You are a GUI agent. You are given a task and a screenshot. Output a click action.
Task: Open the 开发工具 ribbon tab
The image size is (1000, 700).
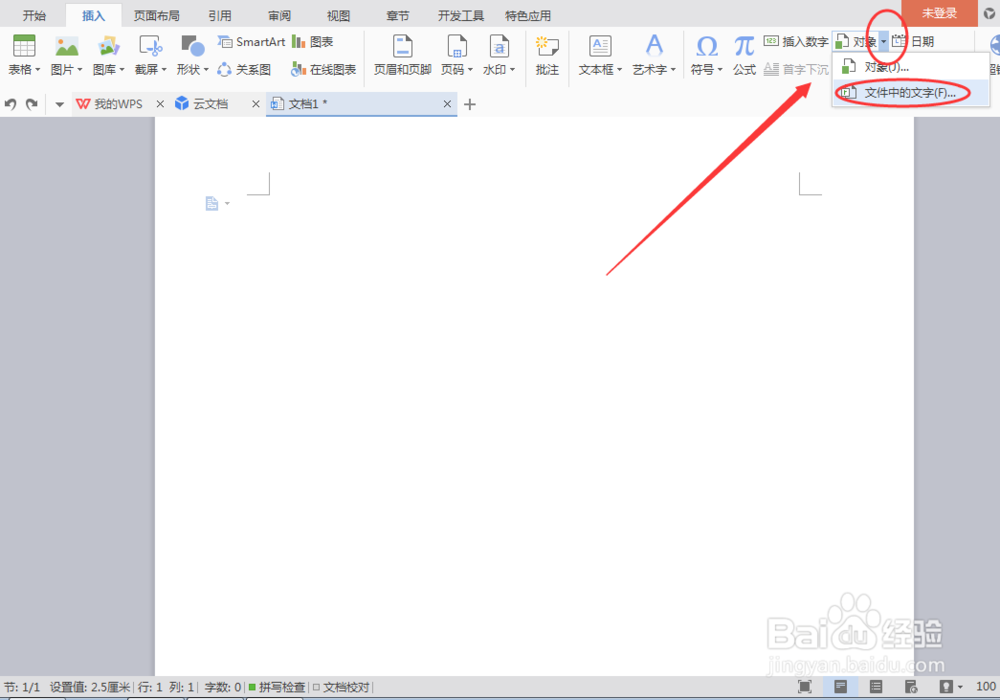tap(460, 15)
